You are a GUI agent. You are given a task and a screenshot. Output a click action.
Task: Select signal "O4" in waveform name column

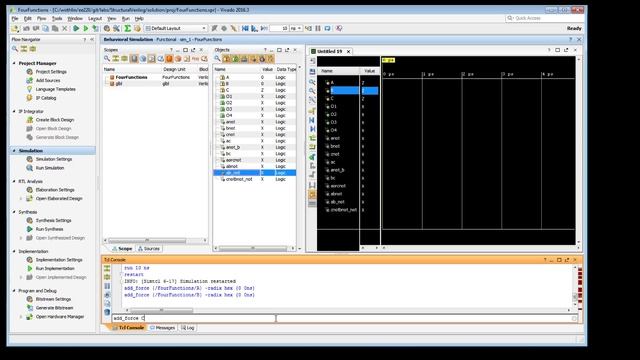333,130
